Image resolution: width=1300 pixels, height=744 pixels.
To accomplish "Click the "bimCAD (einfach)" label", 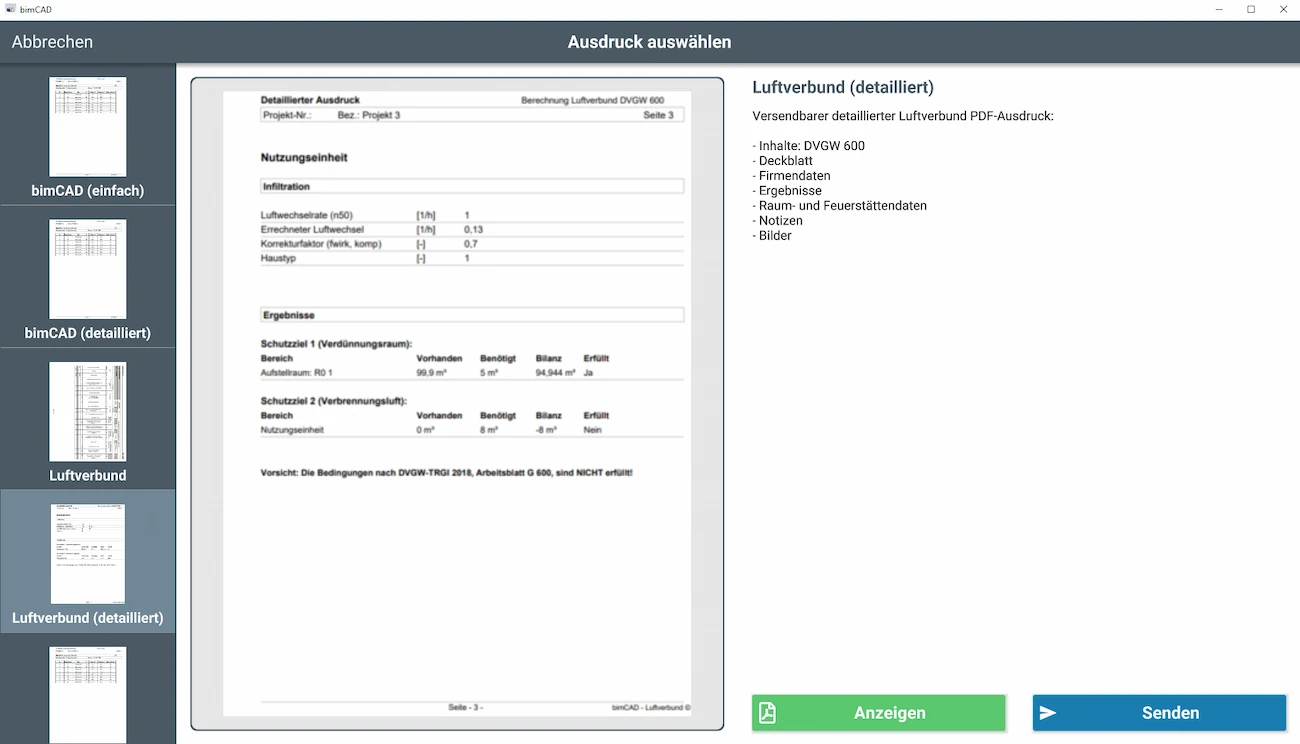I will (88, 191).
